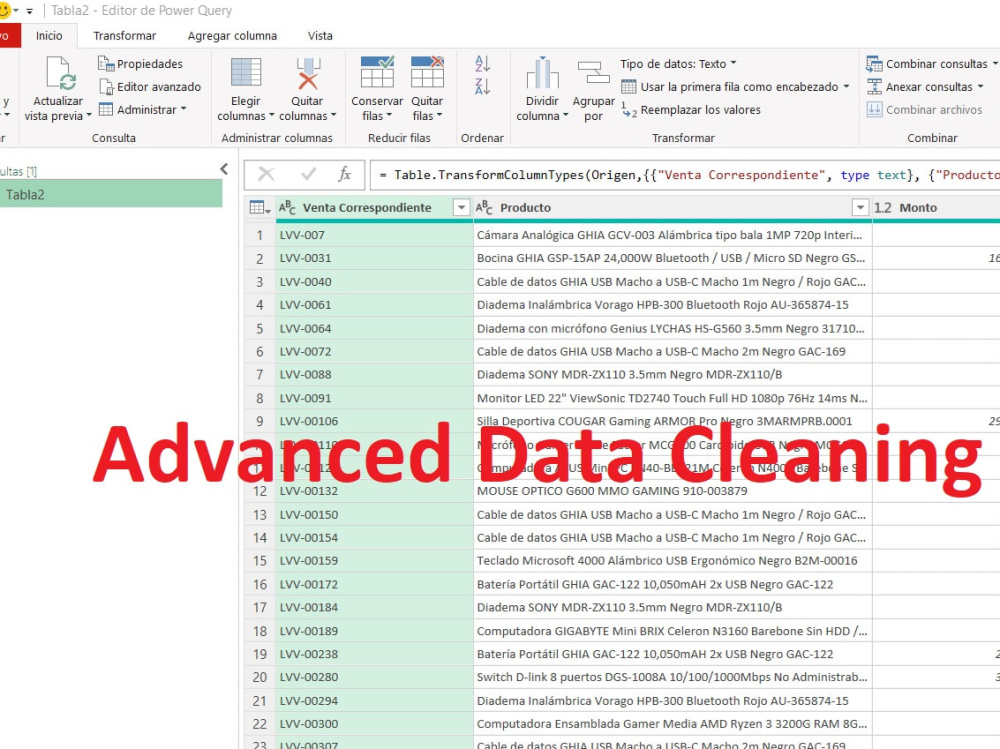Switch to the Inicio tab

tap(49, 36)
